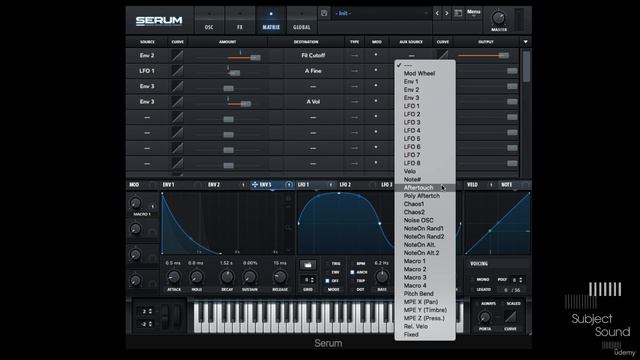This screenshot has width=640, height=360.
Task: Click the Master volume knob
Action: (x=498, y=18)
